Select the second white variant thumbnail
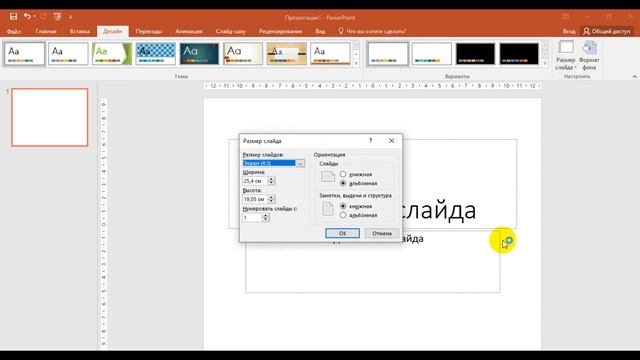The width and height of the screenshot is (640, 360). [431, 53]
